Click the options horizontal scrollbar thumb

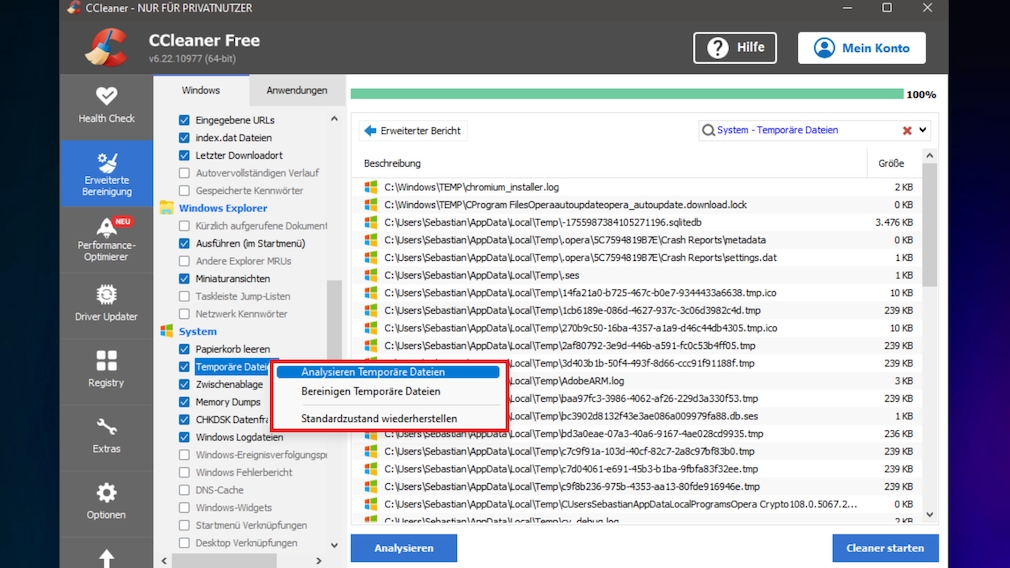pyautogui.click(x=225, y=561)
